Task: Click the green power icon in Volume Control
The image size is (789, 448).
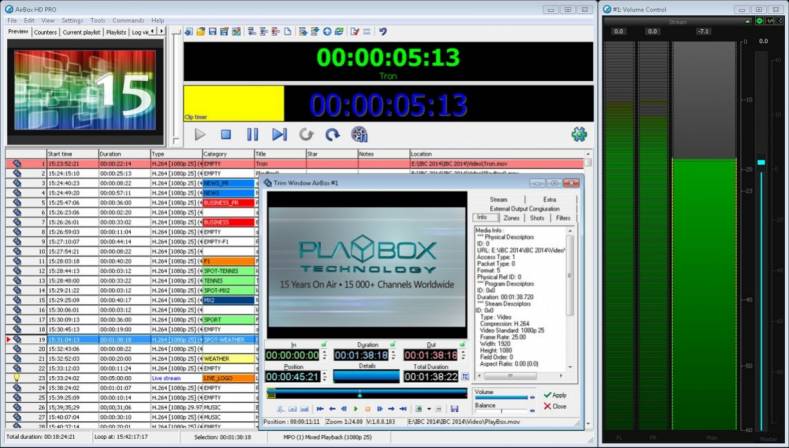Action: [761, 20]
